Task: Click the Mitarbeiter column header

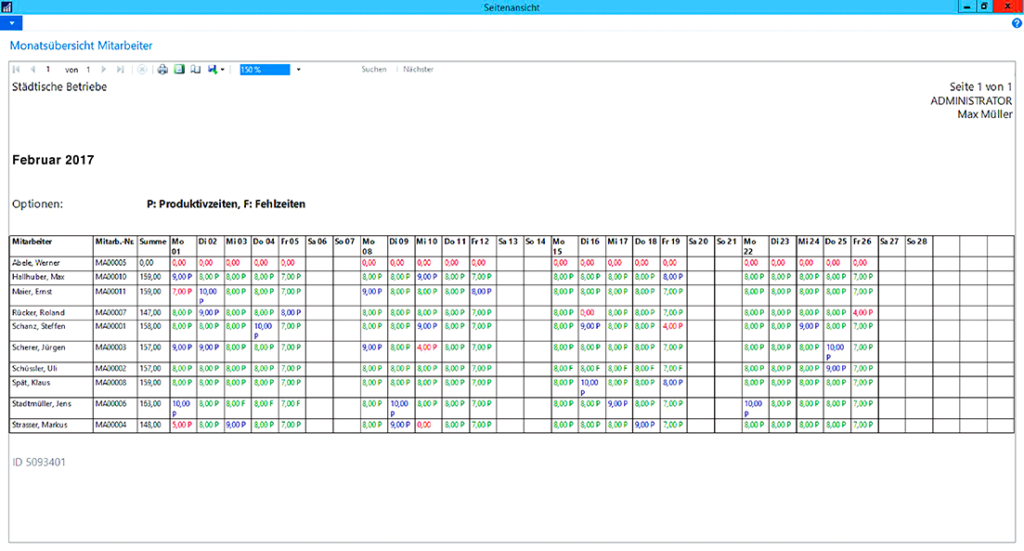Action: coord(32,242)
